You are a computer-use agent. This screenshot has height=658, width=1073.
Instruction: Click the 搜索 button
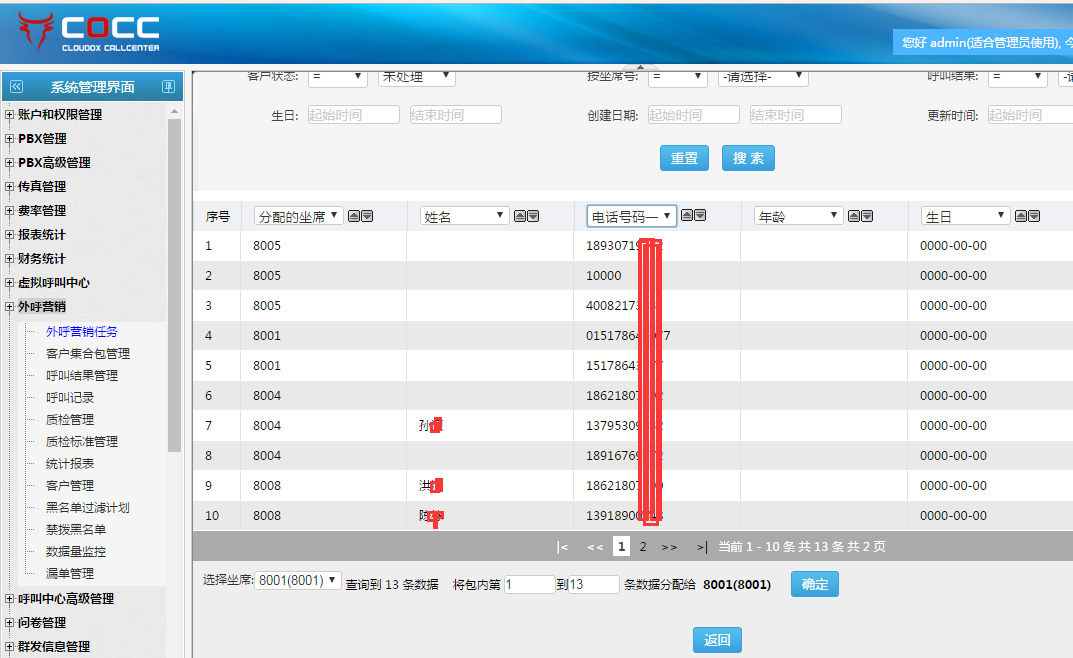(x=747, y=158)
